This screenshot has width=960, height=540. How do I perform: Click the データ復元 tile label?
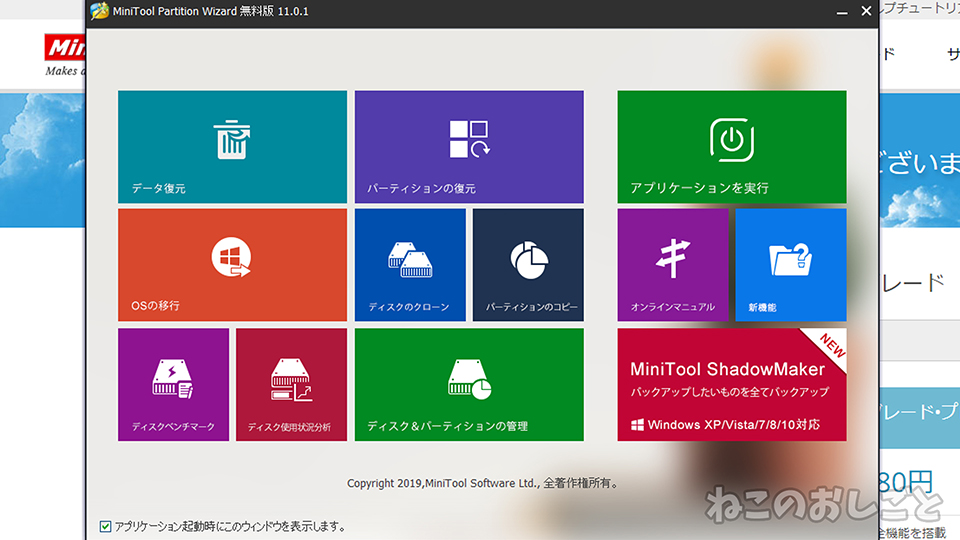coord(159,189)
